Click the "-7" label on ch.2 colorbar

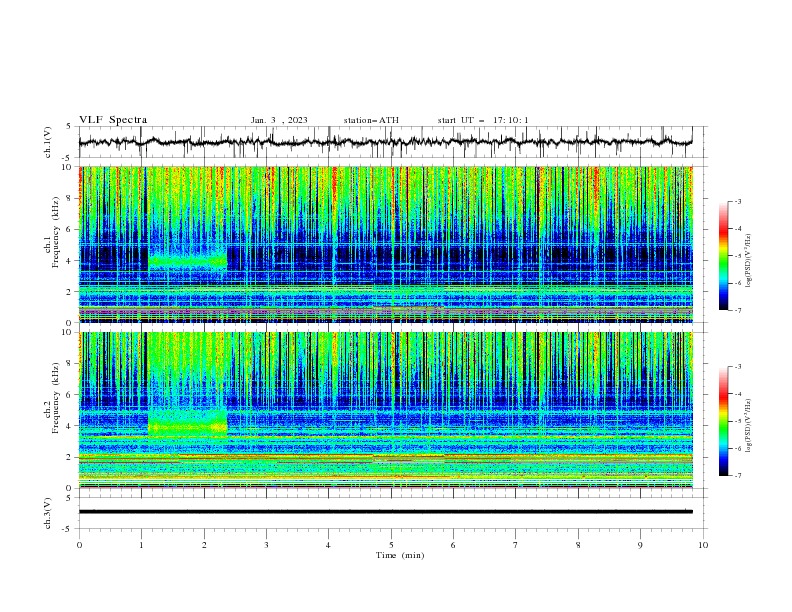(737, 476)
